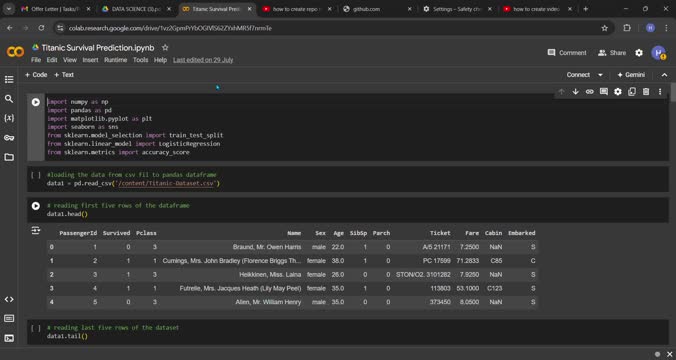Switch to DATA SCIENCE pdf tab

(136, 9)
